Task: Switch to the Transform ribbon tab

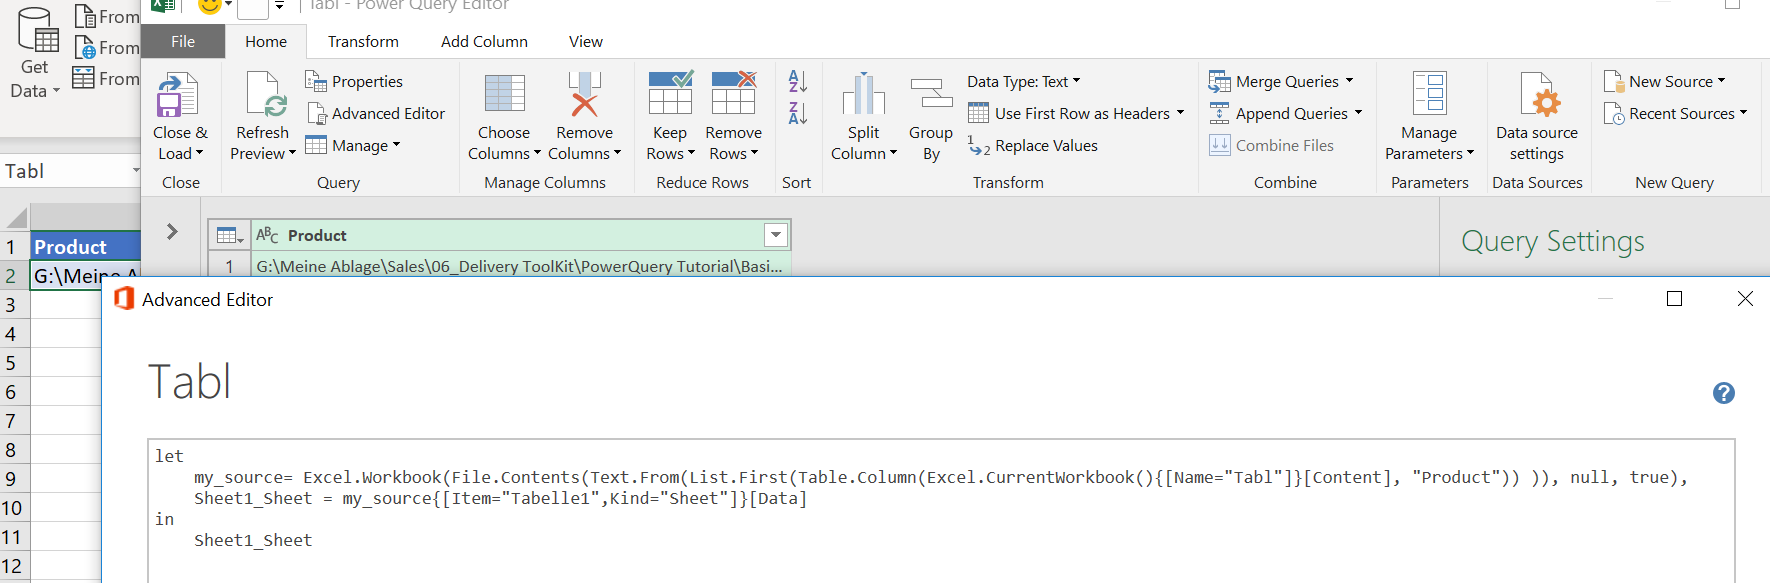Action: 363,42
